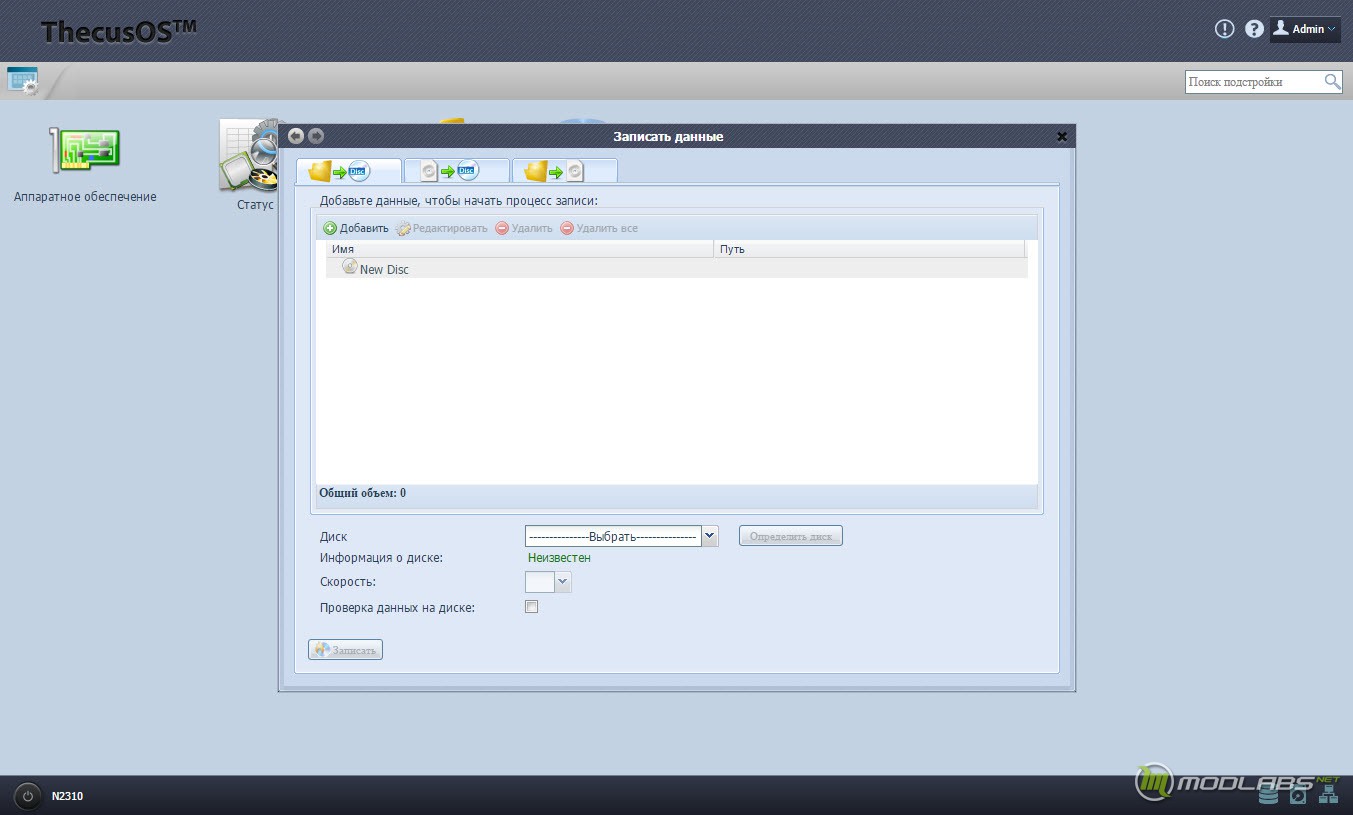Image resolution: width=1353 pixels, height=815 pixels.
Task: Click the forward arrow in the dialog title bar
Action: pos(316,136)
